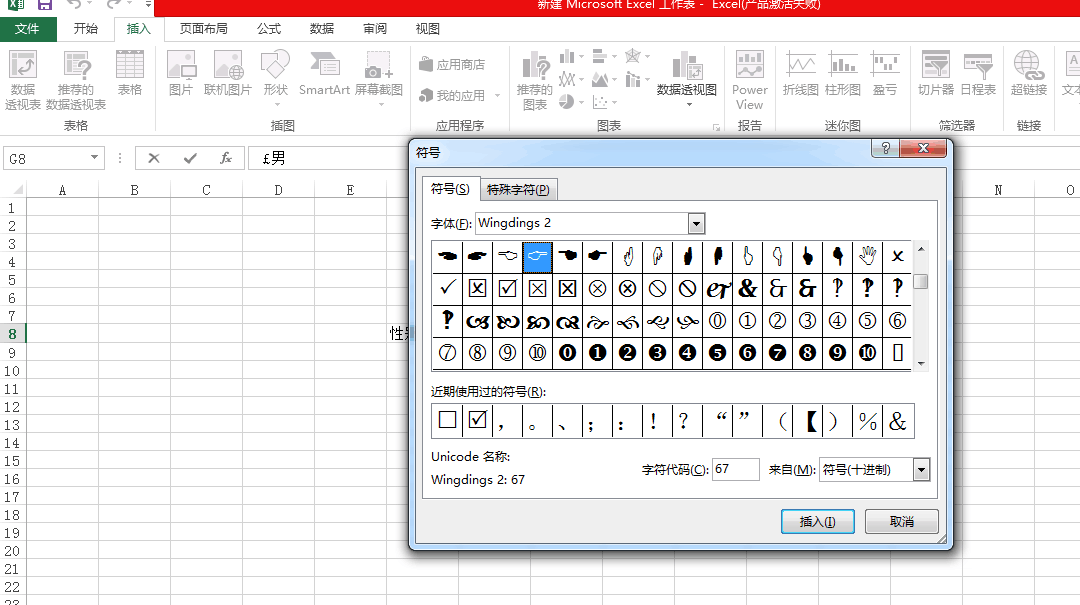Select the checkmark symbol in the symbol grid

coord(447,288)
